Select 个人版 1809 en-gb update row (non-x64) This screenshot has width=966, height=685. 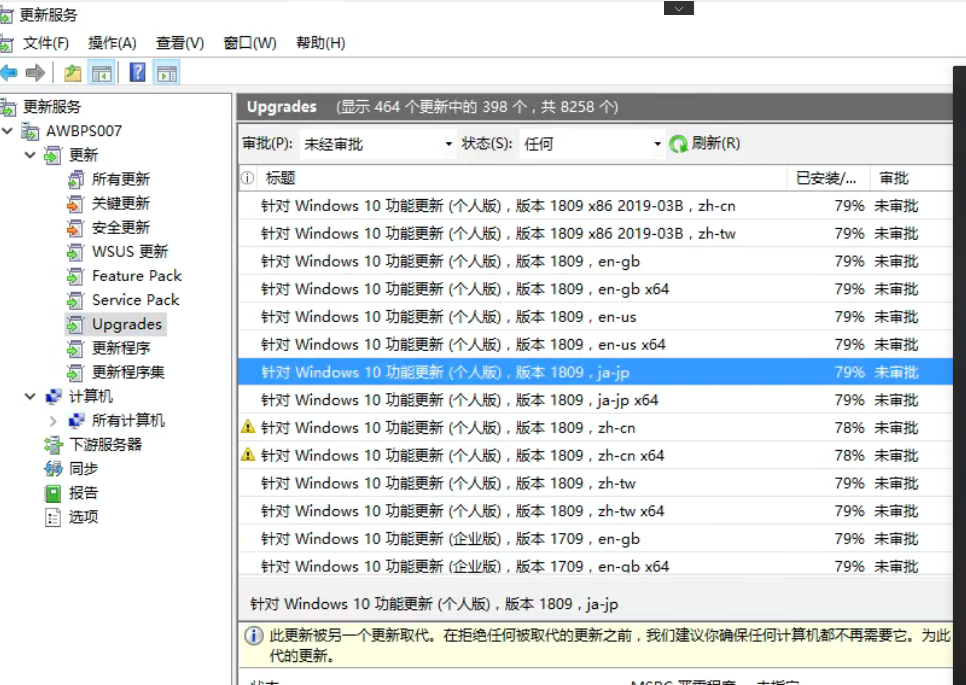pos(595,261)
